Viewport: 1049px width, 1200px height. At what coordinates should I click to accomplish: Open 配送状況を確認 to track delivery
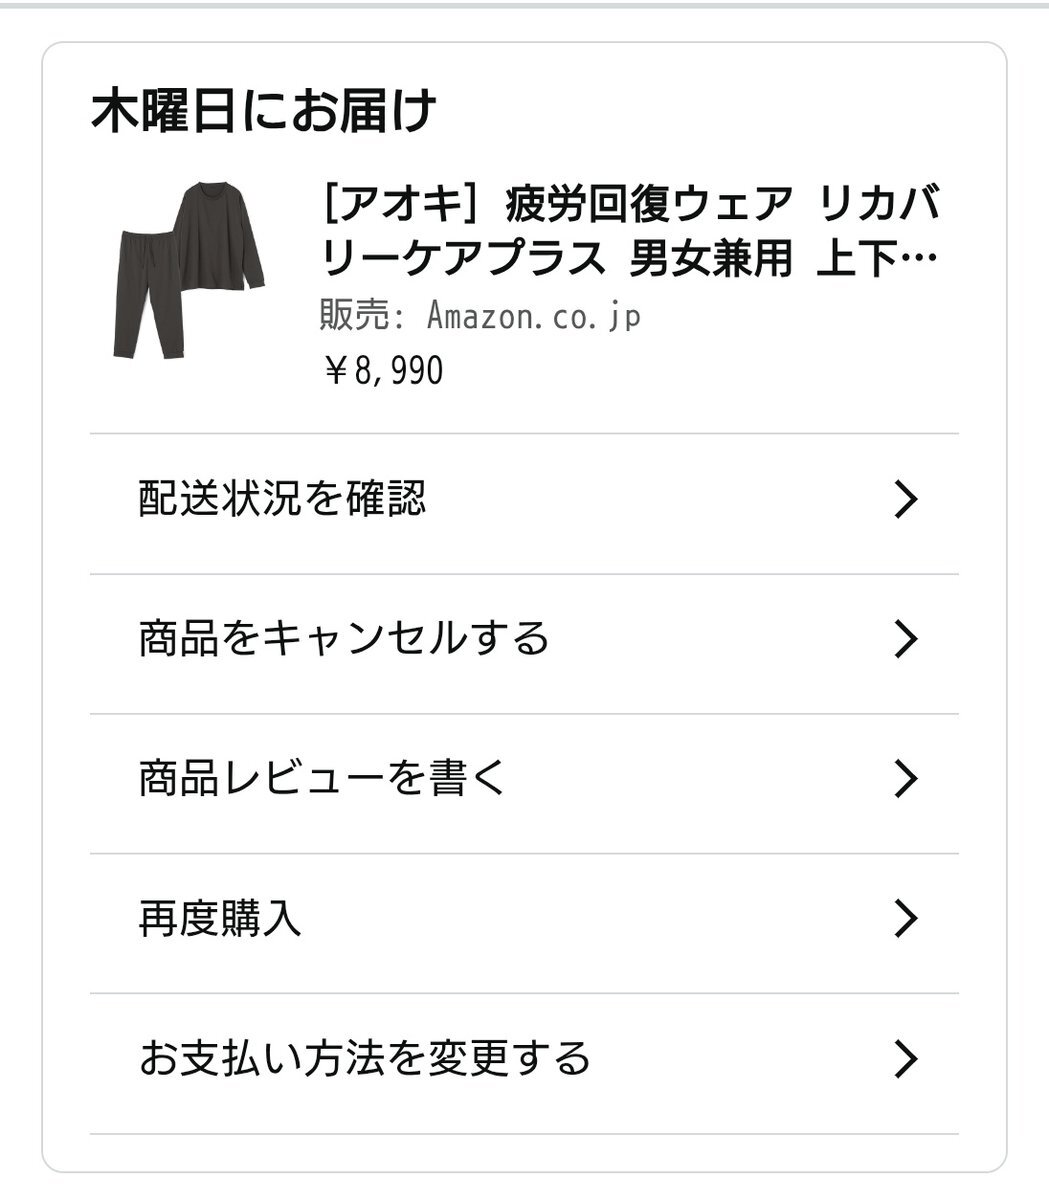click(x=283, y=498)
